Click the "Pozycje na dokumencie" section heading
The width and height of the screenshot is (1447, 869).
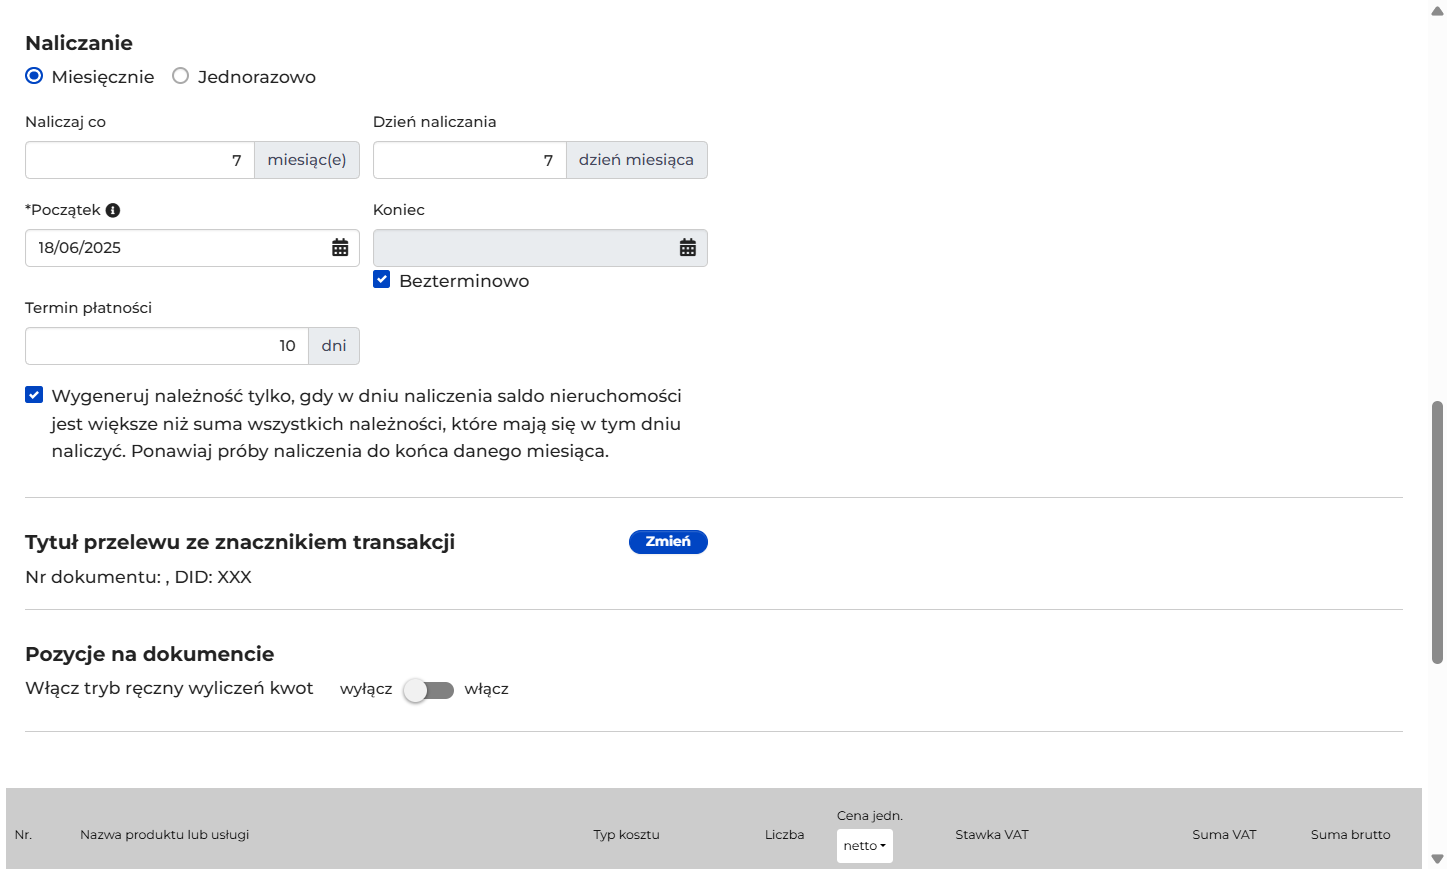pos(150,654)
